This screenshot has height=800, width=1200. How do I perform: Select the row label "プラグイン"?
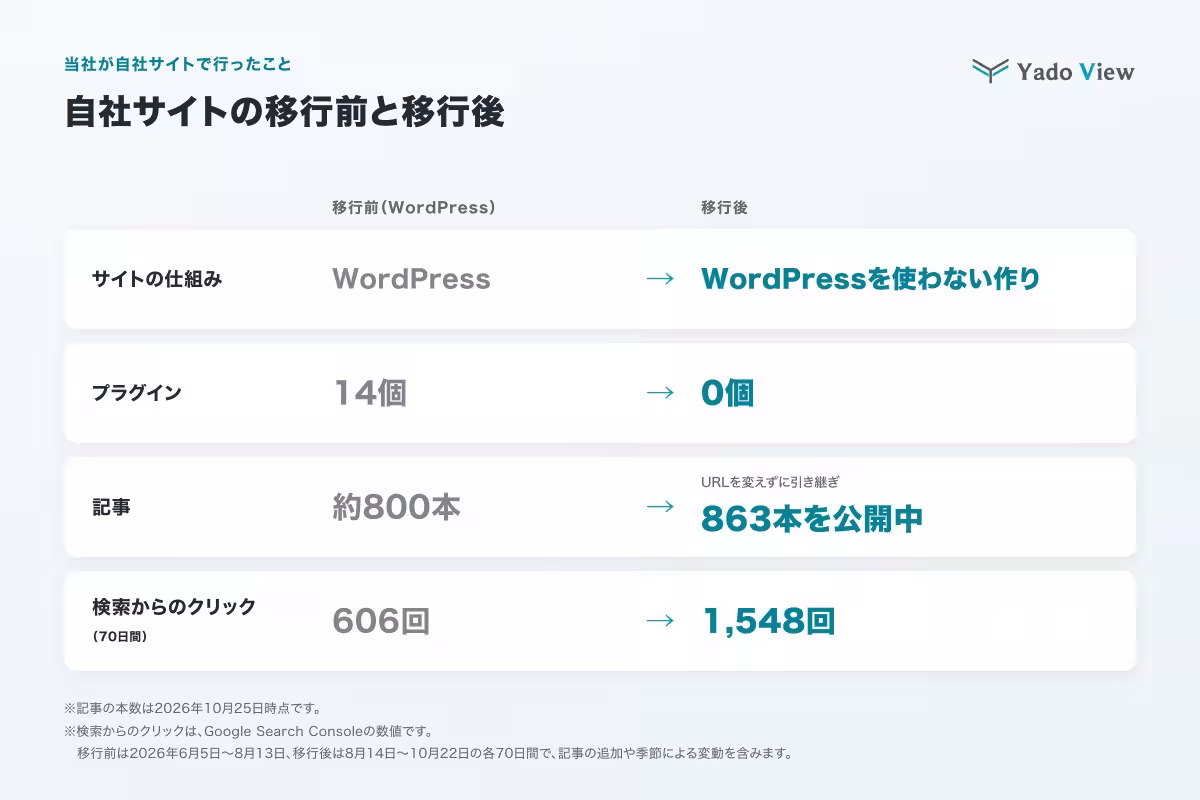point(137,393)
